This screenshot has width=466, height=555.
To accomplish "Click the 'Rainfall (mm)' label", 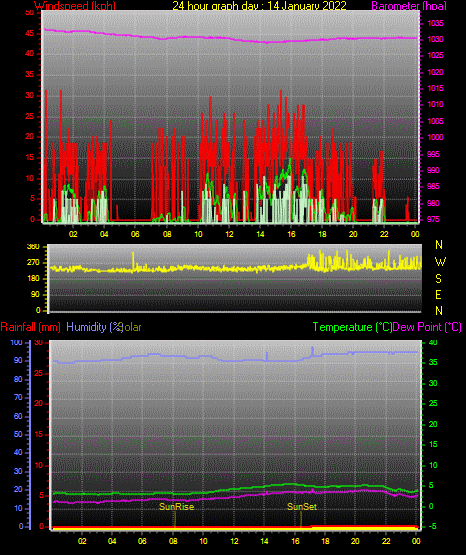I will click(30, 327).
